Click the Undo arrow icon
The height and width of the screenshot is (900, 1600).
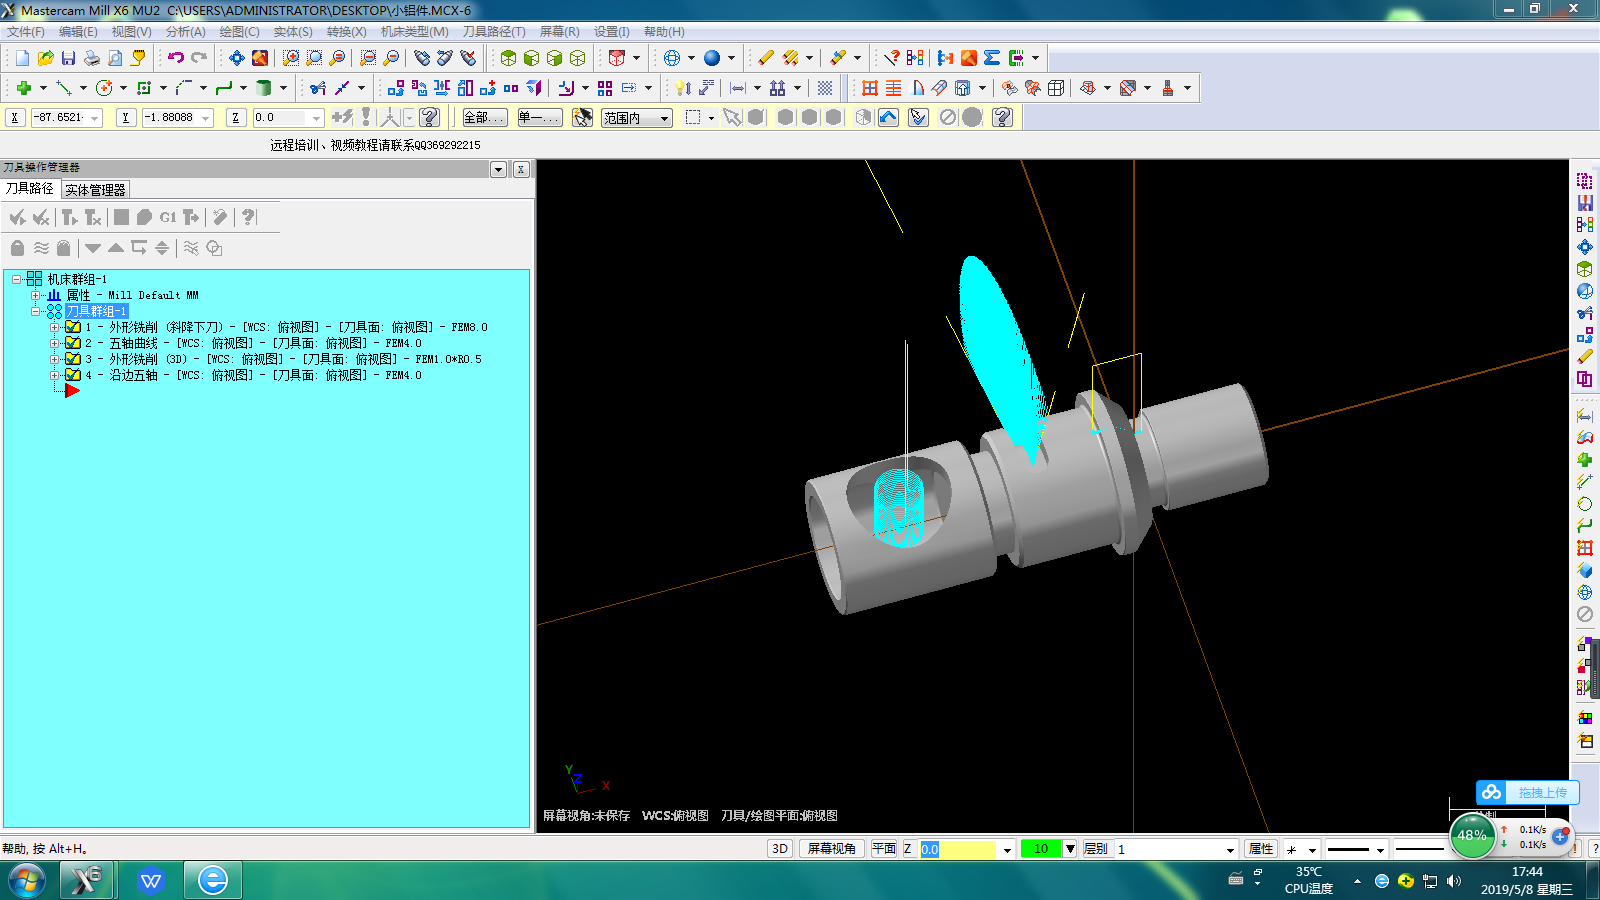pos(176,58)
